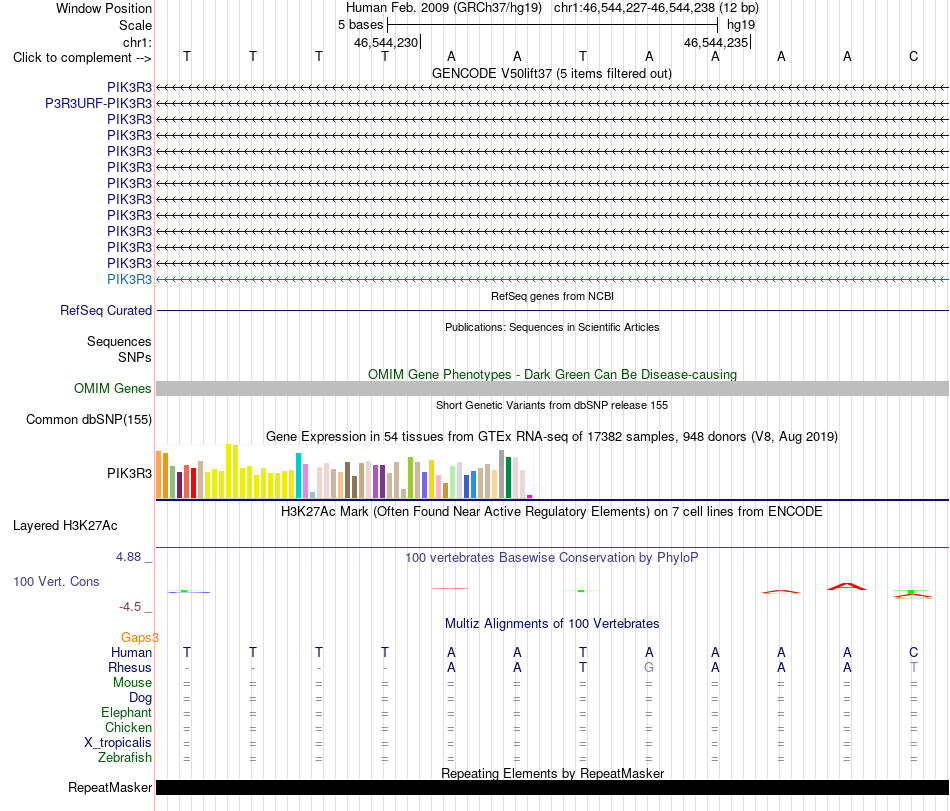Select the Chicken species label
The image size is (950, 811).
click(128, 727)
